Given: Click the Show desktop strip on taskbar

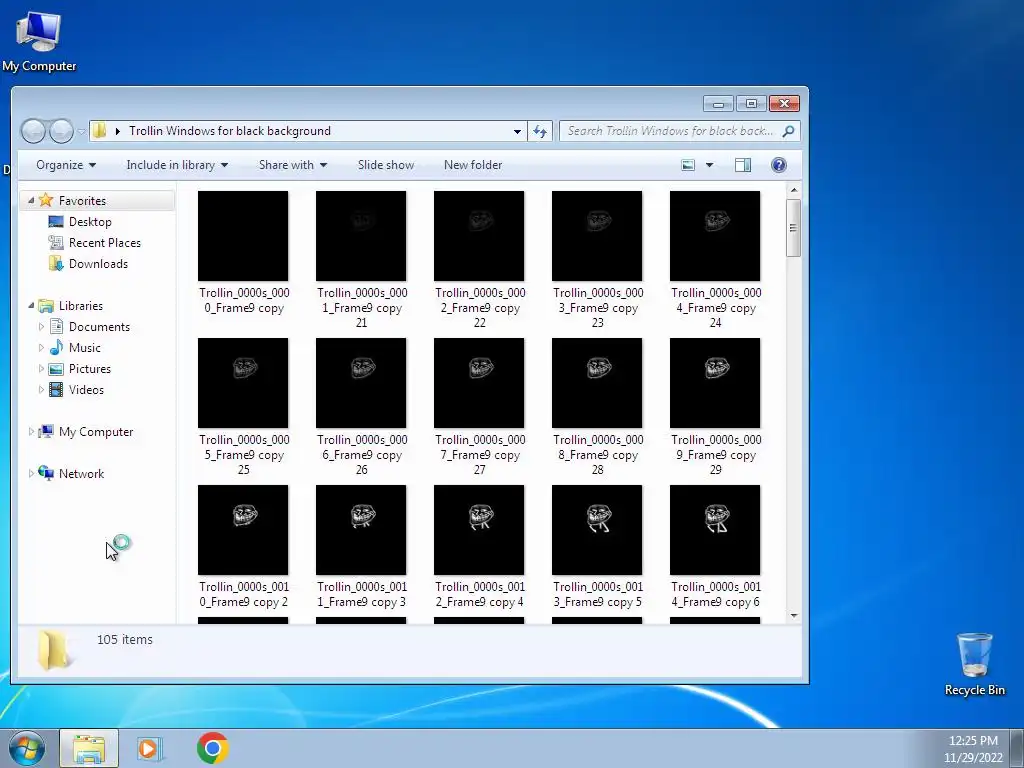Looking at the screenshot, I should [1017, 748].
